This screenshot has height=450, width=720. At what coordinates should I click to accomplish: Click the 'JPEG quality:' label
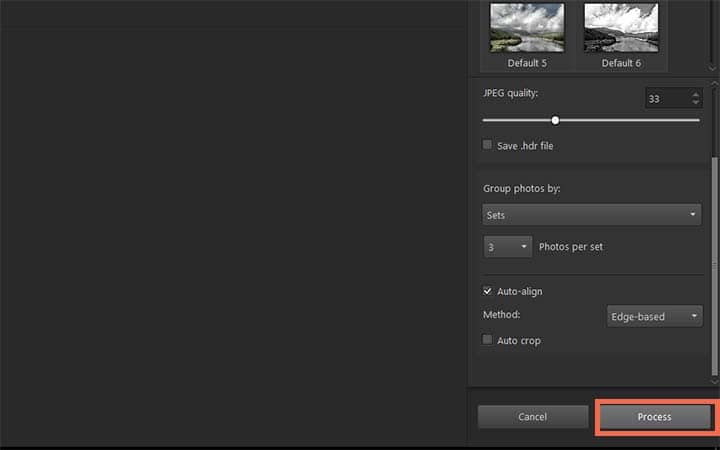[x=510, y=93]
